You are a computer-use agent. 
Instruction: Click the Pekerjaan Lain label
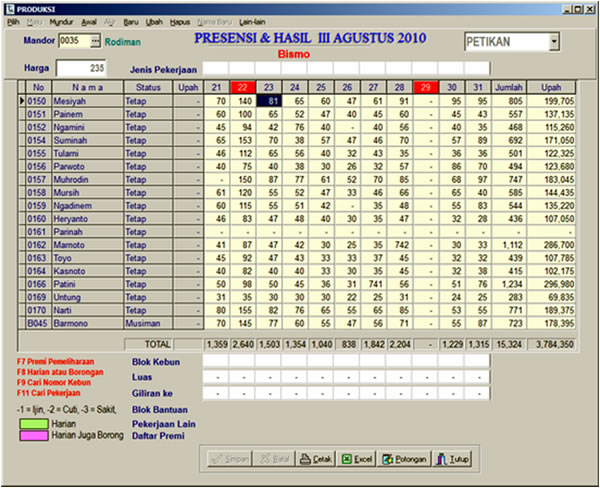[x=165, y=424]
